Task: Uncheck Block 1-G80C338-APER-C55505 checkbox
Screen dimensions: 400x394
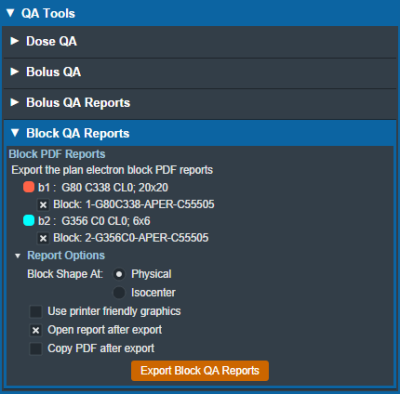Action: (x=43, y=204)
